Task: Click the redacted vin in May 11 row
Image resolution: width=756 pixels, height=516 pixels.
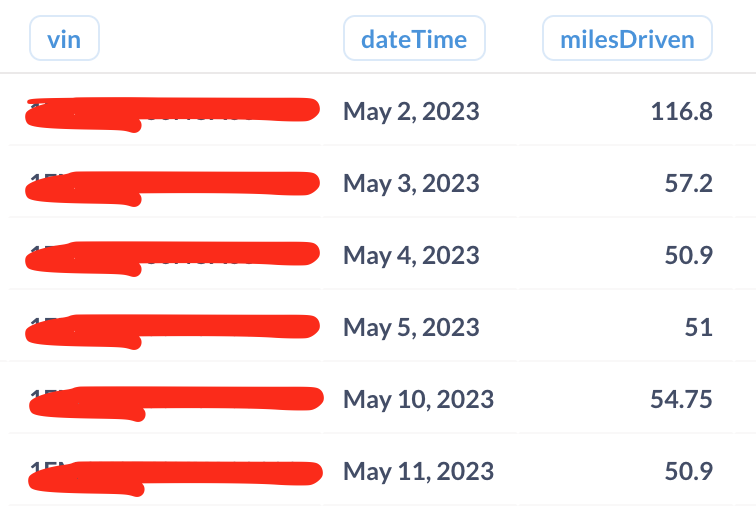Action: click(175, 477)
